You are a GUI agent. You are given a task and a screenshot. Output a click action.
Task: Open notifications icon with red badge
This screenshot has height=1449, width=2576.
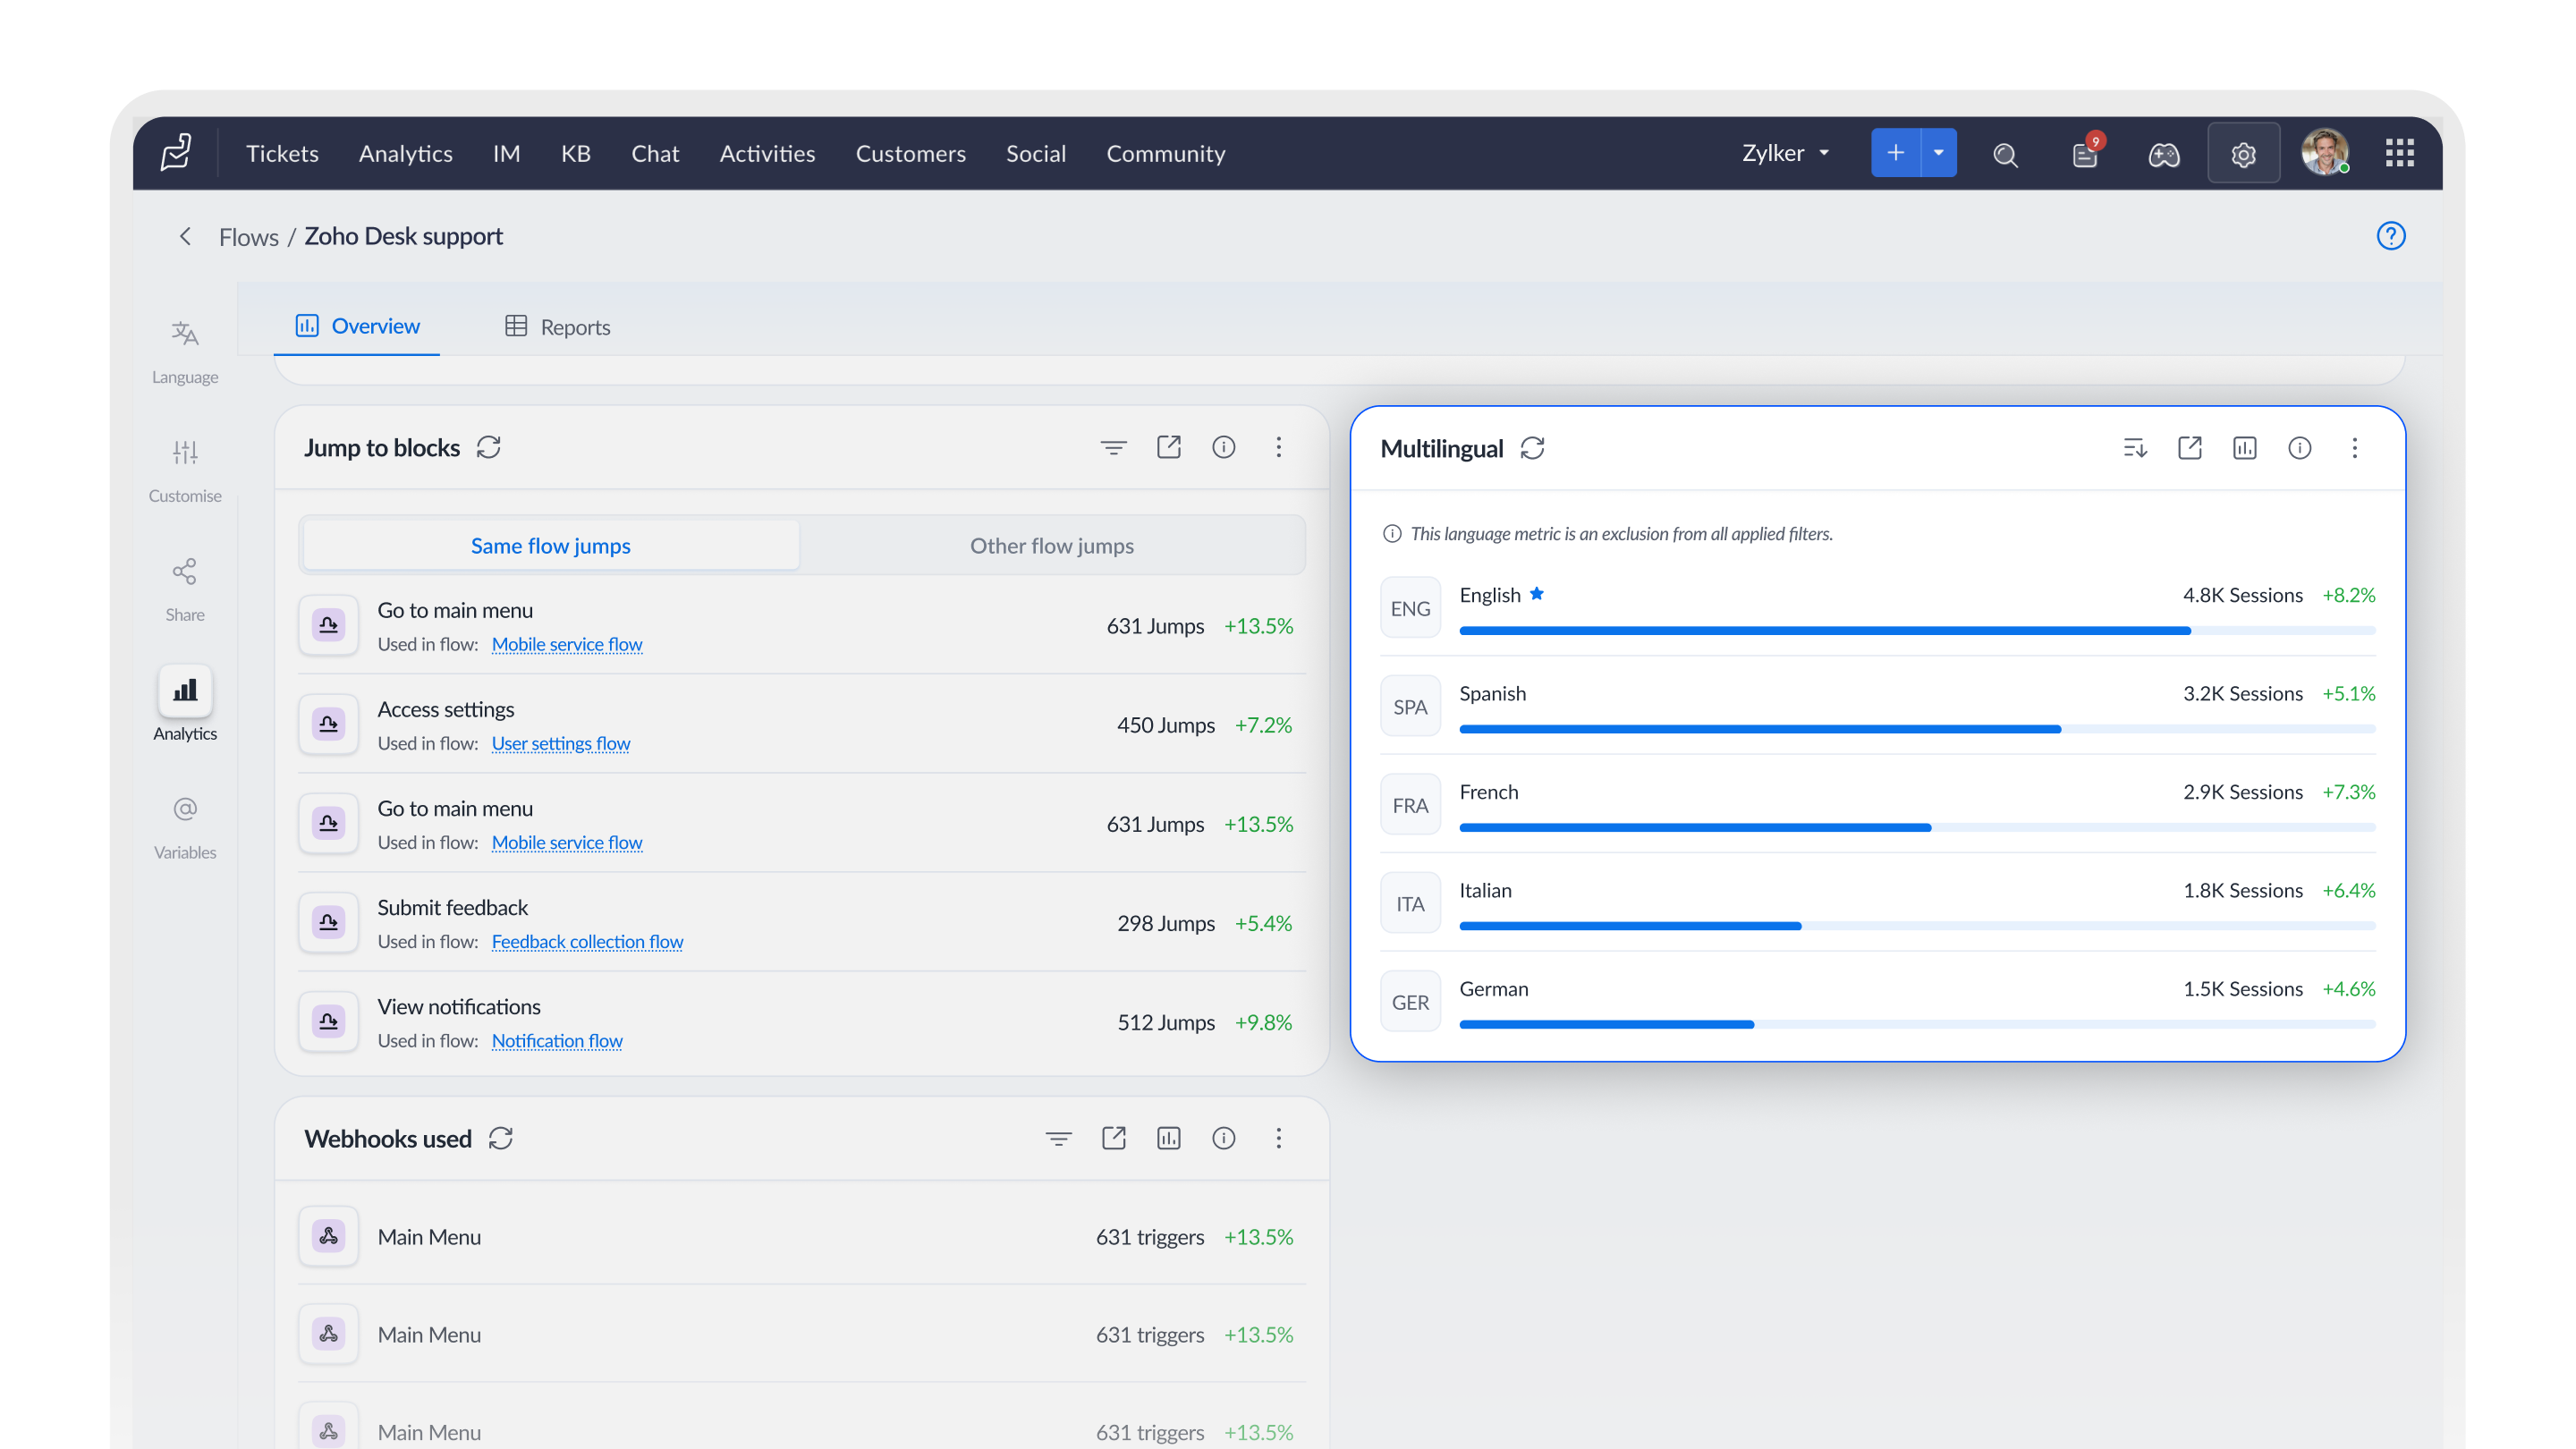coord(2086,153)
